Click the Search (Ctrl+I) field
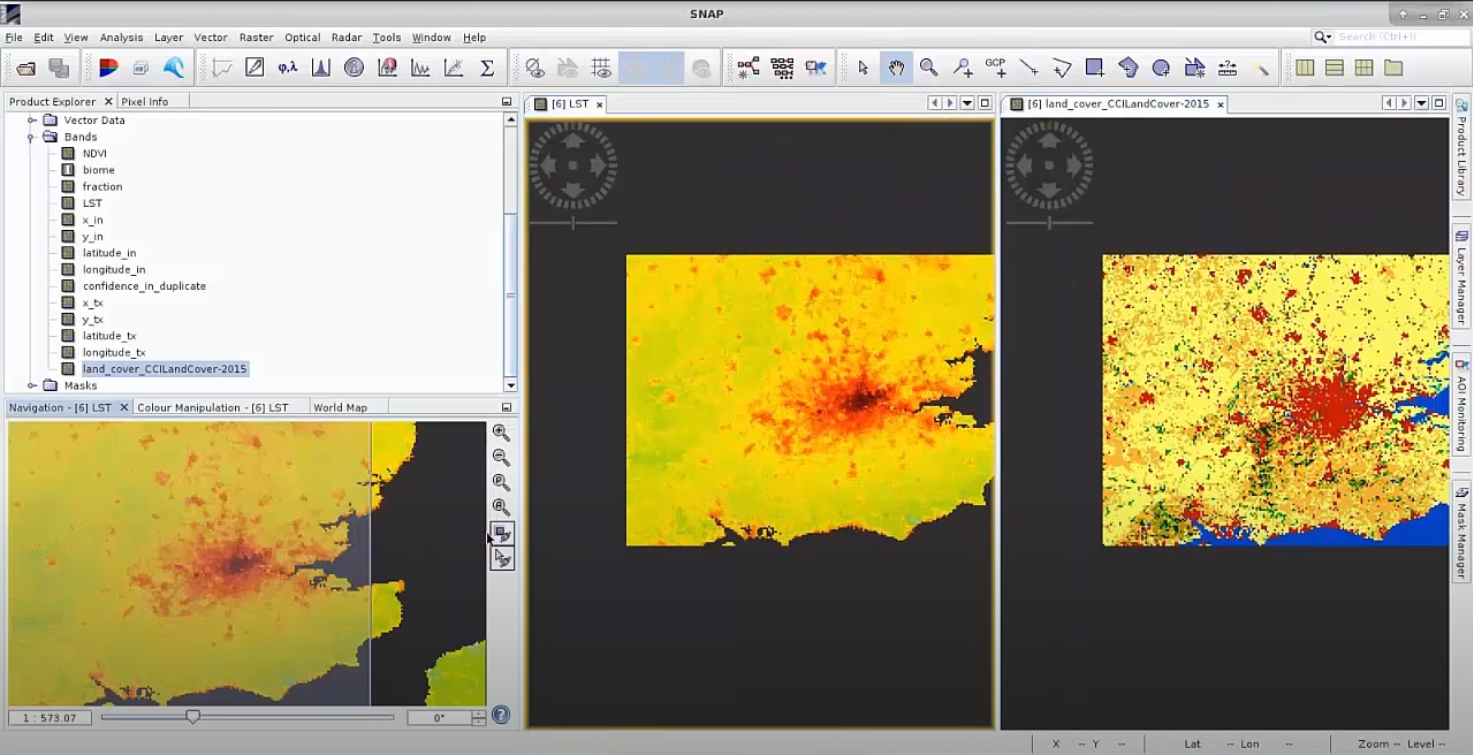 1401,37
